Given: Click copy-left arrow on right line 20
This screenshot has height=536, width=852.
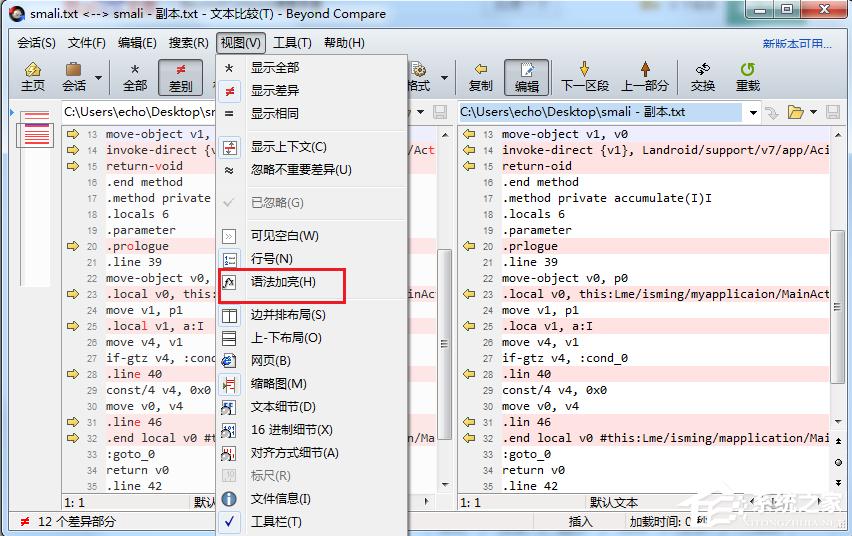Looking at the screenshot, I should (x=469, y=246).
